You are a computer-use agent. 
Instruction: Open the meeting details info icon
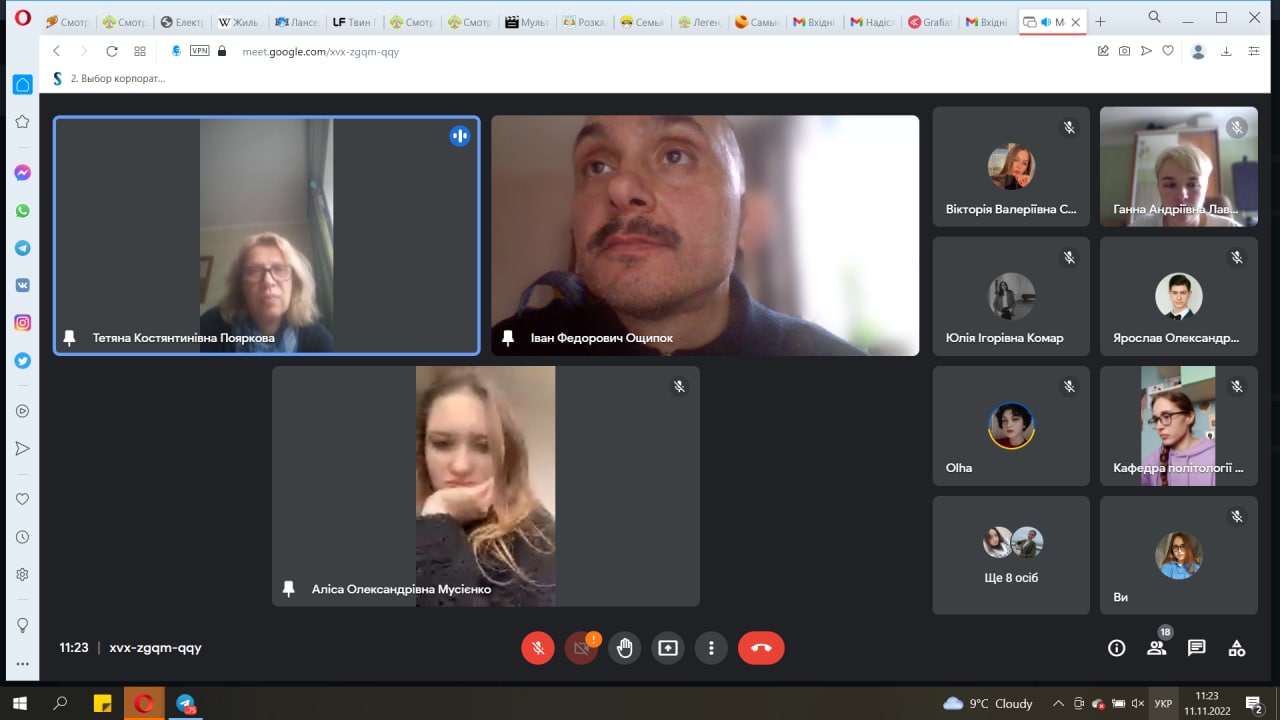[1117, 648]
